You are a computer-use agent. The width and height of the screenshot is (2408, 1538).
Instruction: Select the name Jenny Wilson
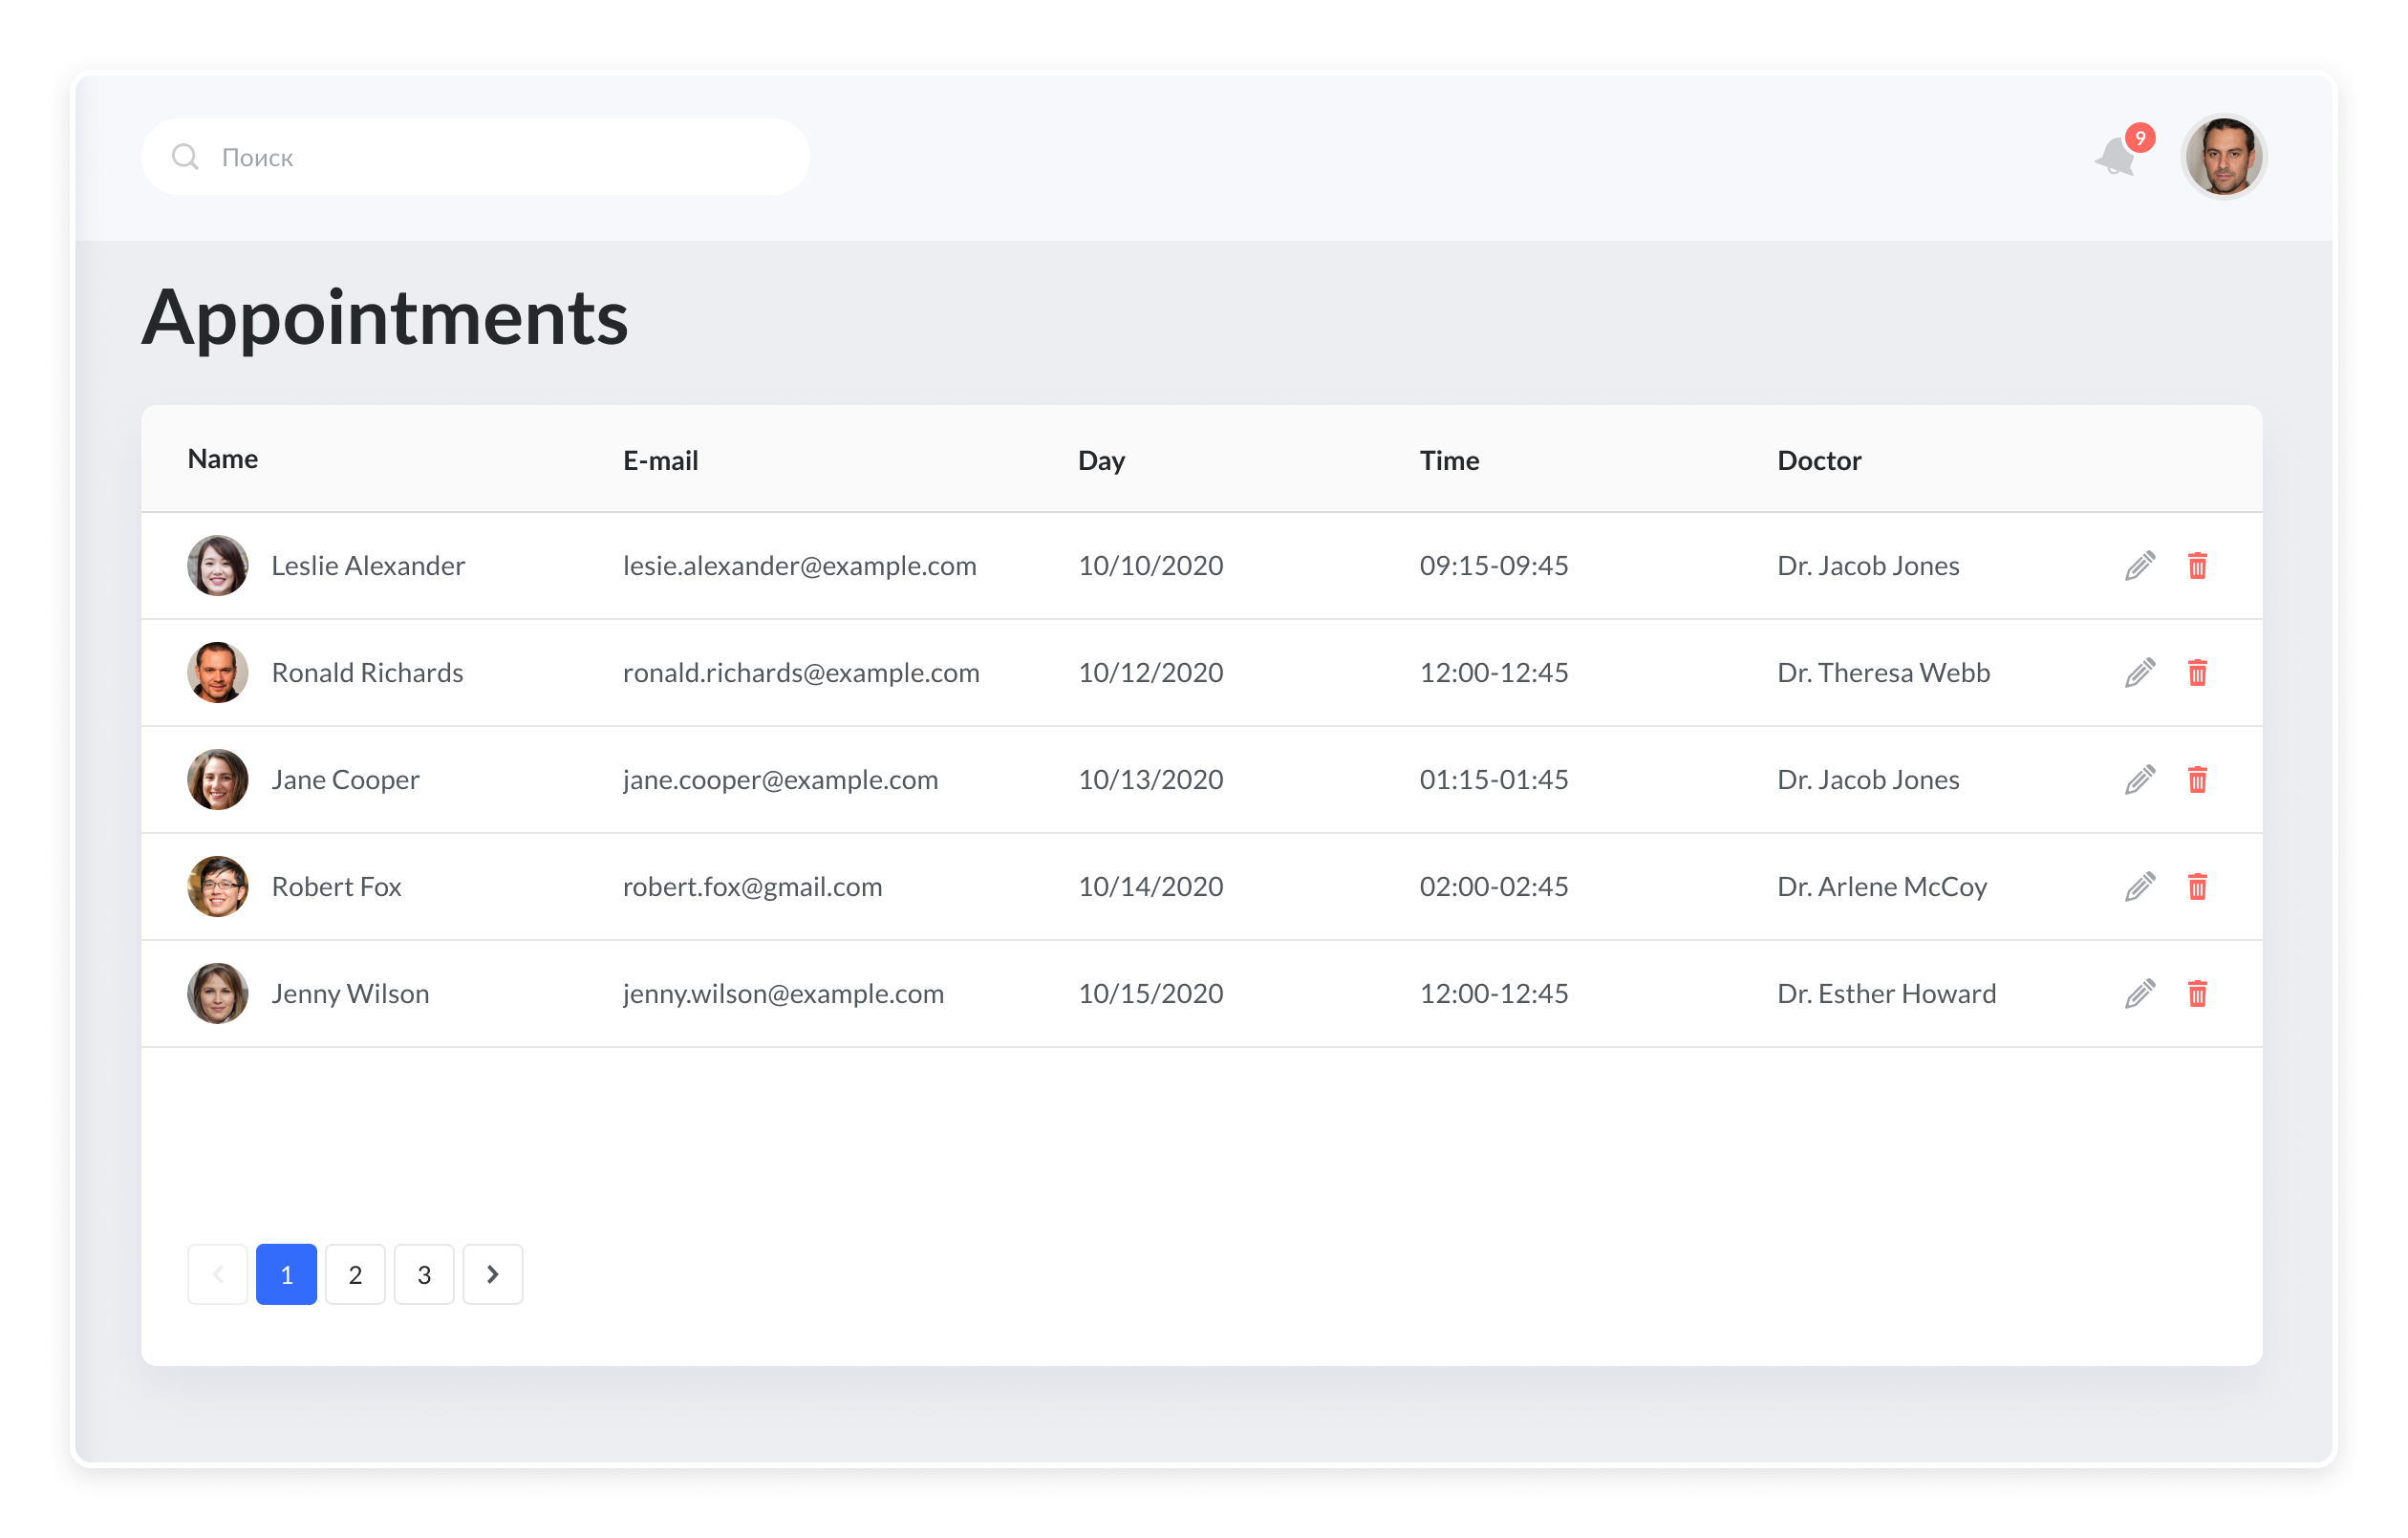click(350, 994)
